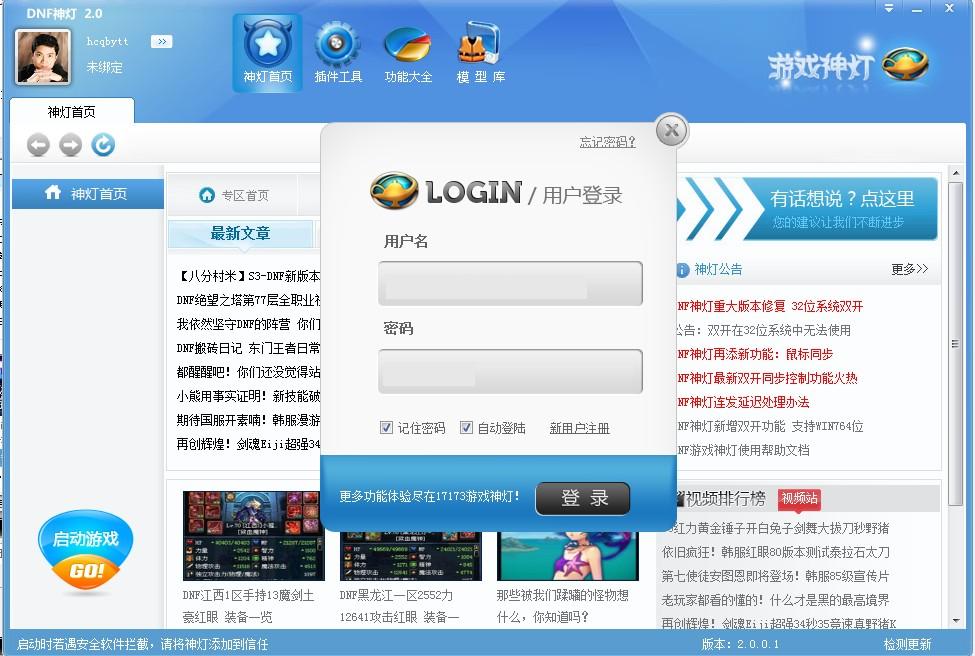Open the 模型库 life vest icon
The height and width of the screenshot is (656, 975).
click(480, 53)
